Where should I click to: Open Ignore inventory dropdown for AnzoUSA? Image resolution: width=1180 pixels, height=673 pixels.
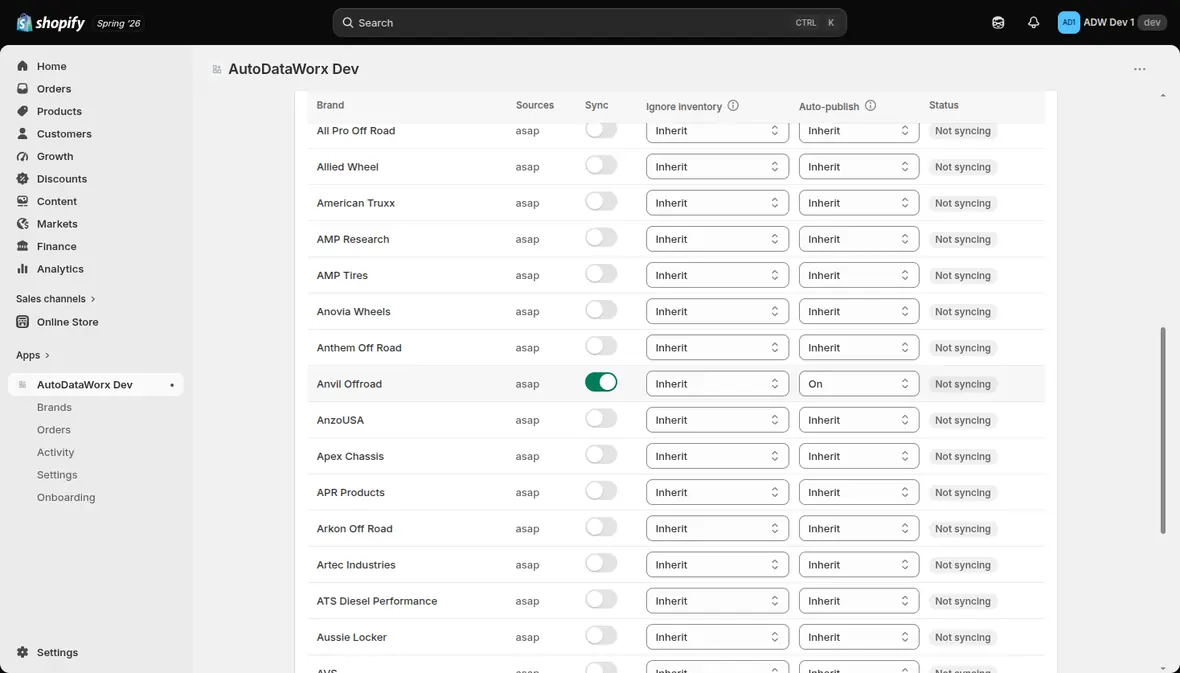coord(717,420)
